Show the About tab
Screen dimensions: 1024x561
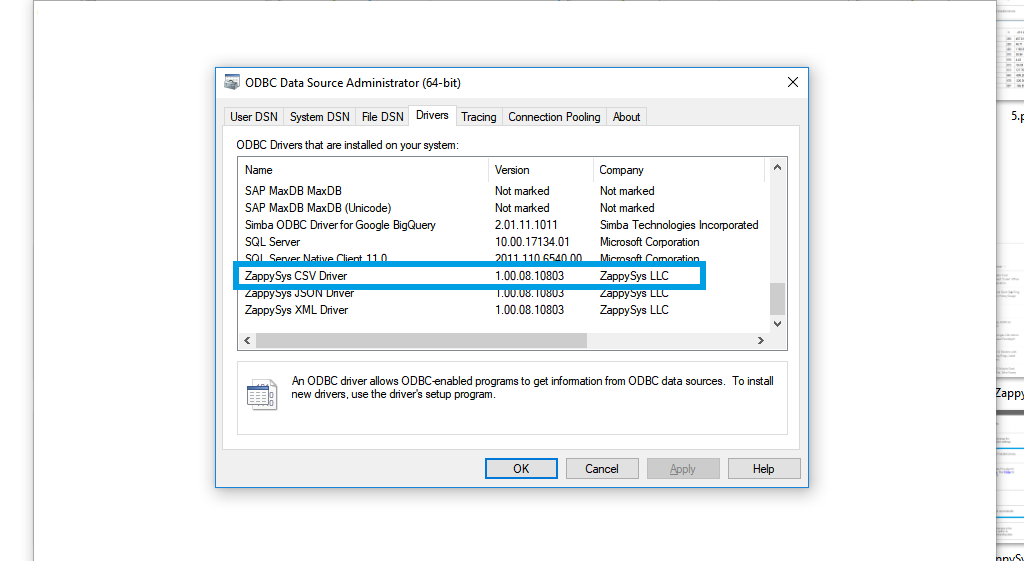click(626, 117)
